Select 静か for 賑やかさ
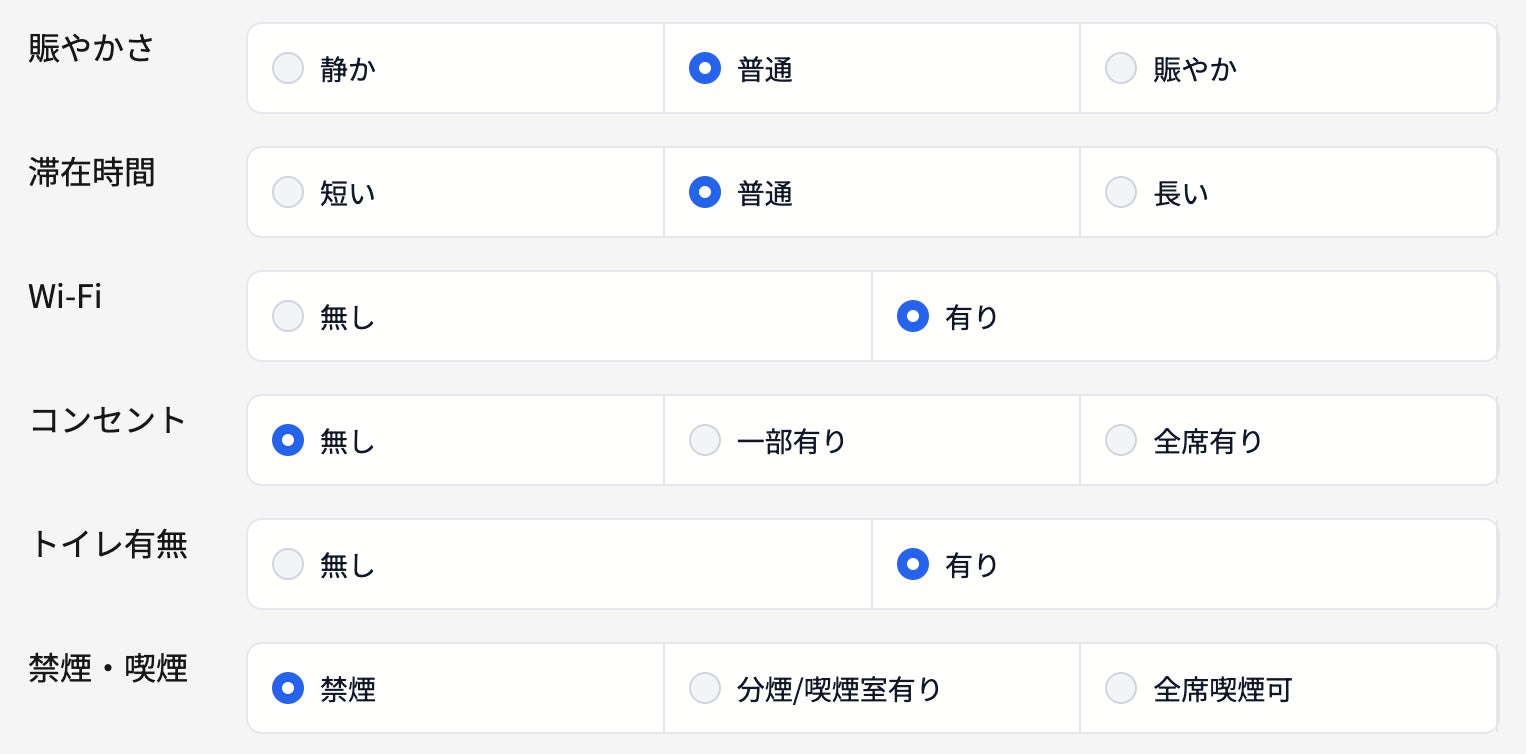This screenshot has width=1526, height=754. [x=288, y=68]
